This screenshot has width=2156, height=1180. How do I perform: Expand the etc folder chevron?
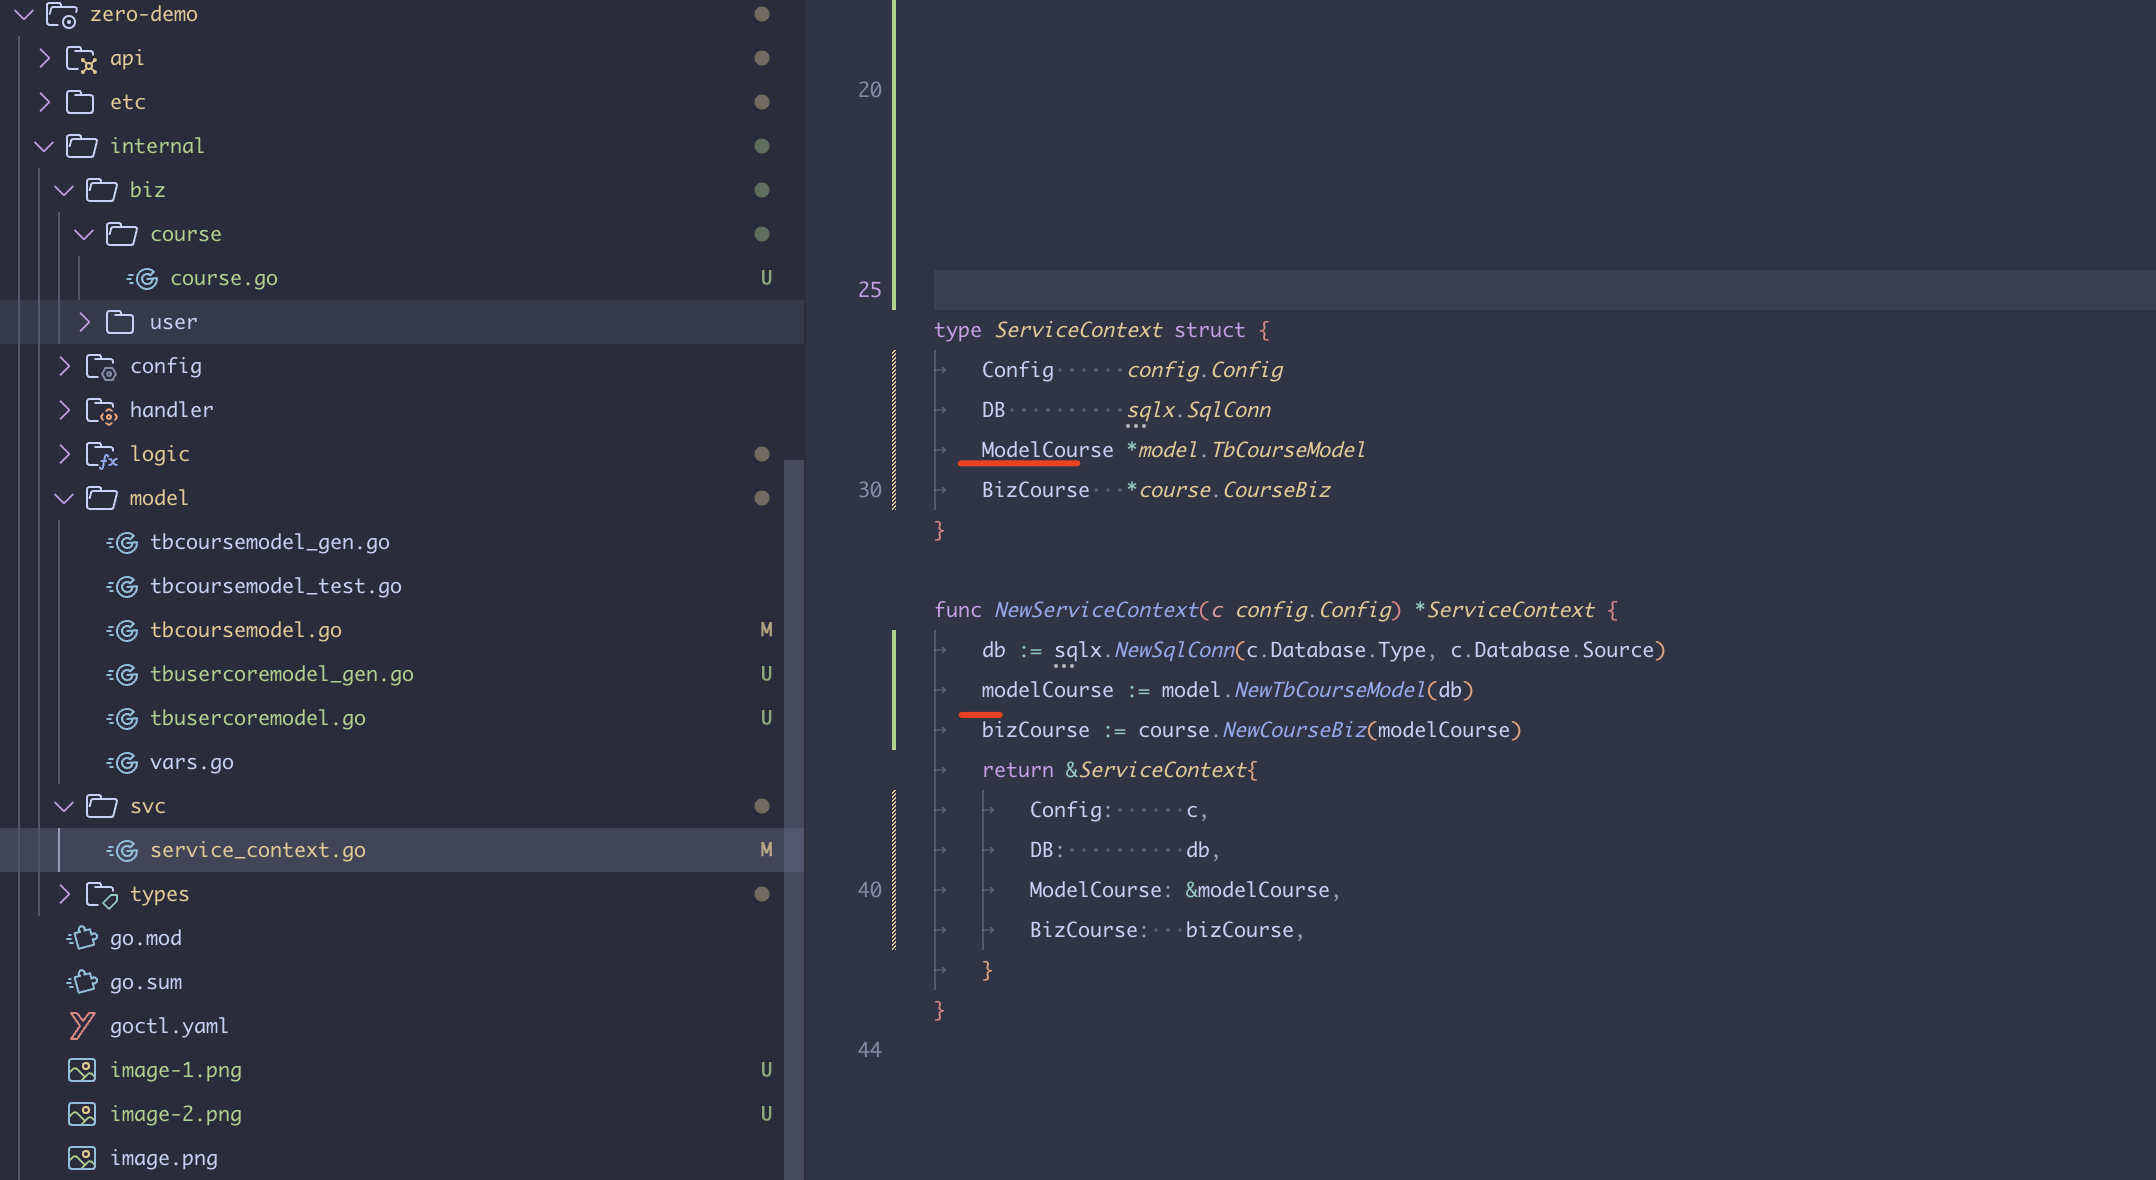[44, 102]
